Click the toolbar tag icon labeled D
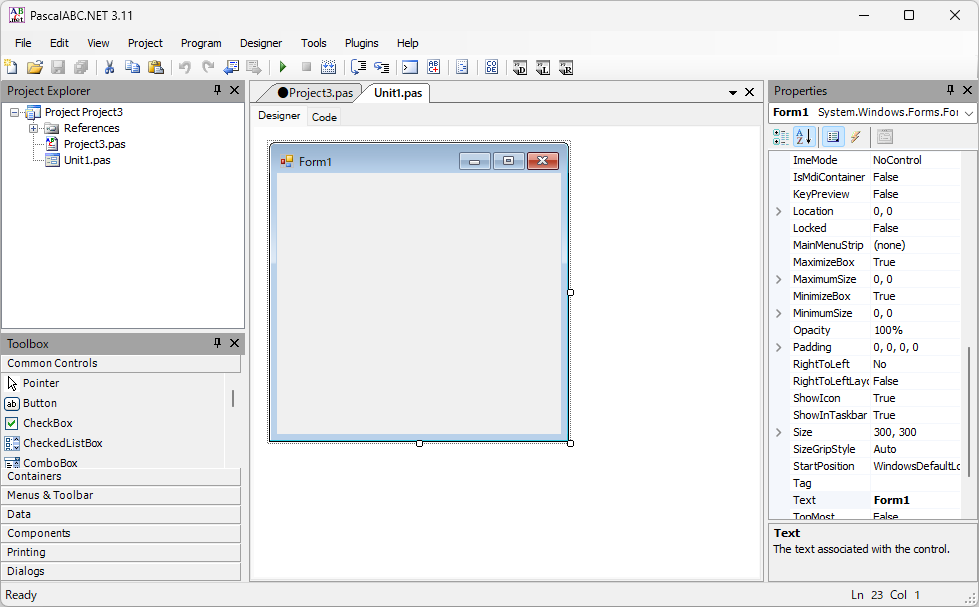 519,67
